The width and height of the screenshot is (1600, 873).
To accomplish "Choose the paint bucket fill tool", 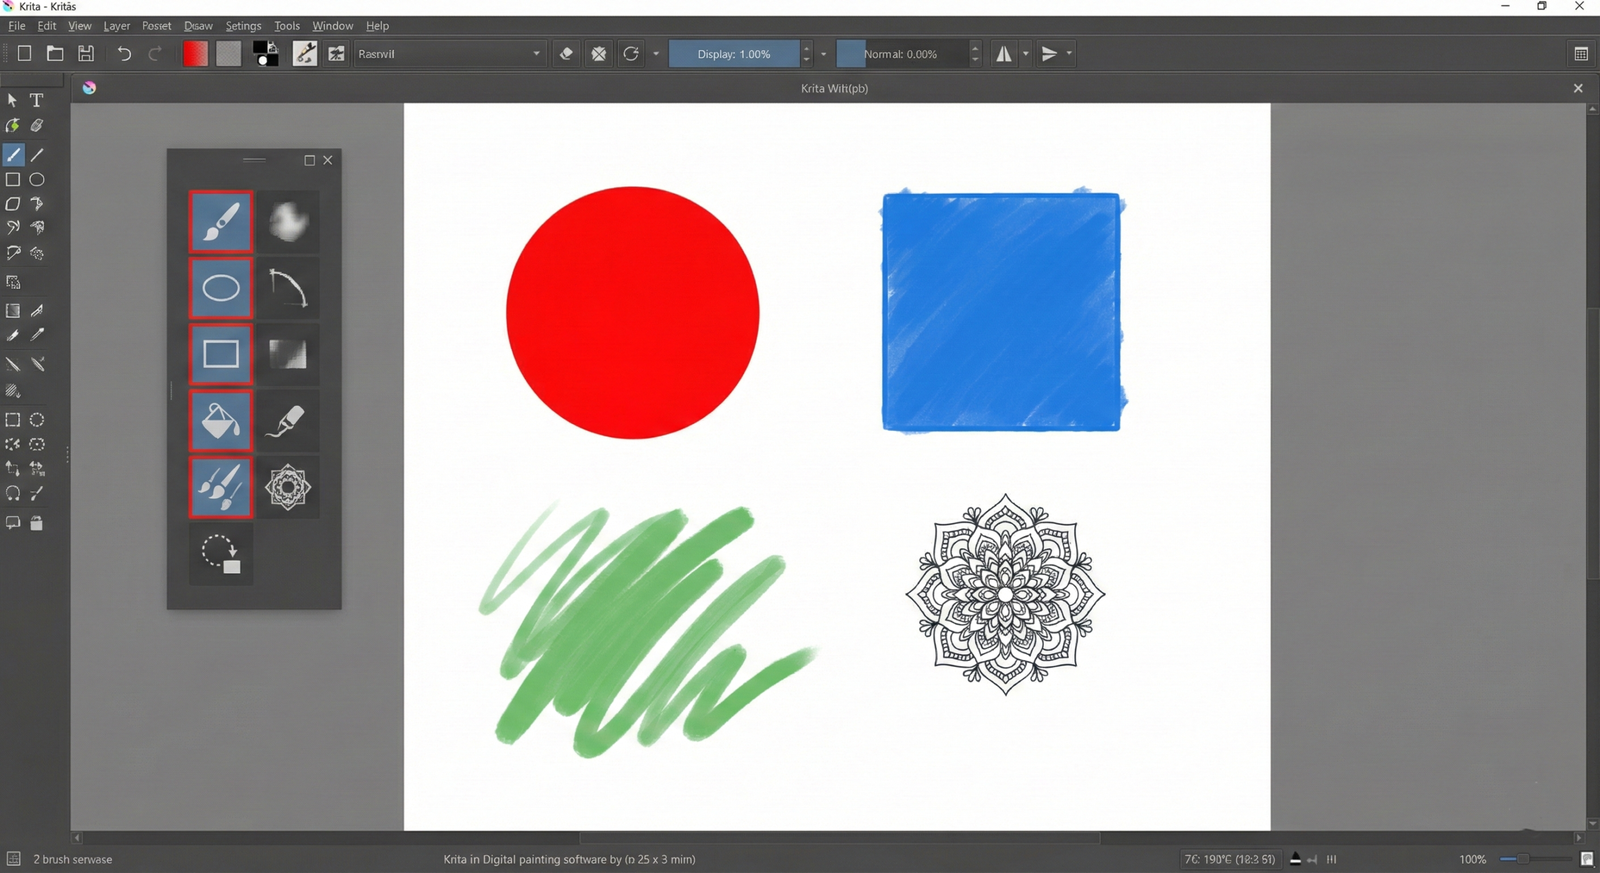I will pyautogui.click(x=221, y=421).
